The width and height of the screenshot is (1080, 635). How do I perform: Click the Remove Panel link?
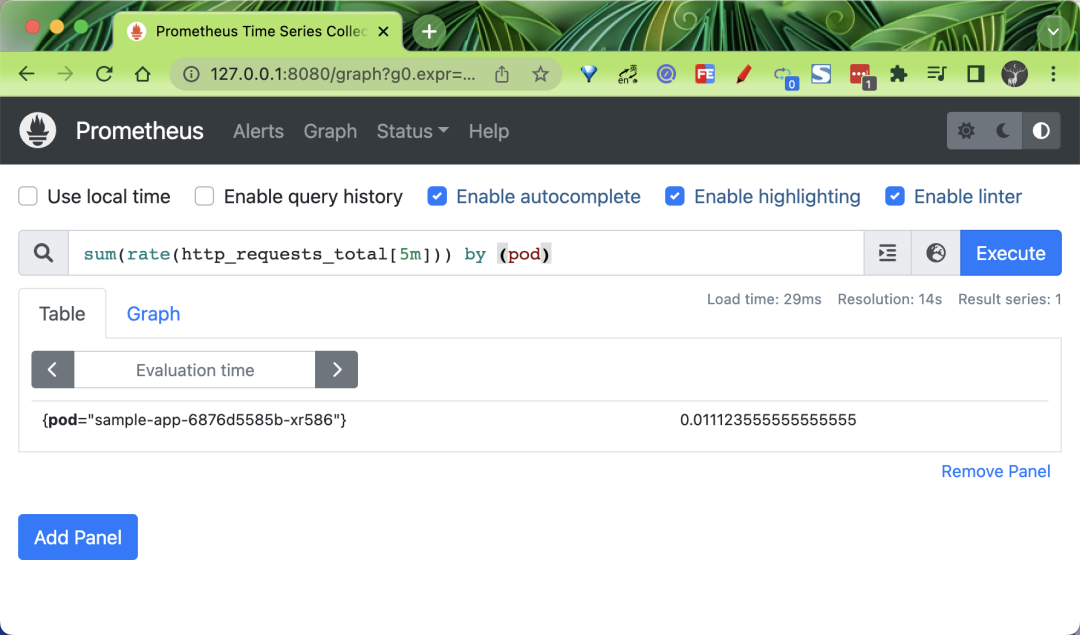[x=995, y=471]
